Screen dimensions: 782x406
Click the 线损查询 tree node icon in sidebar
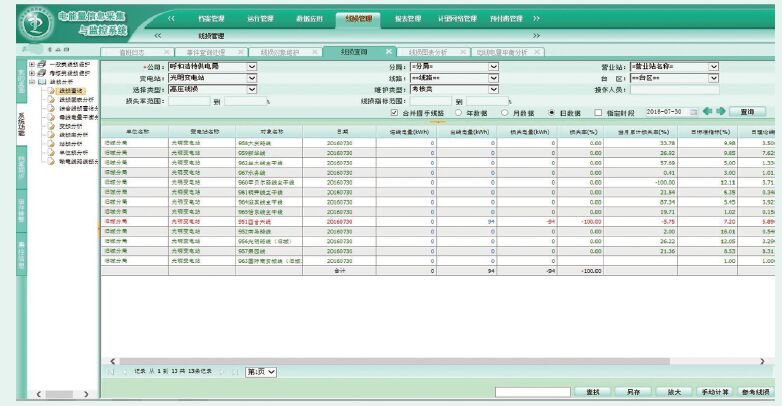pos(51,91)
